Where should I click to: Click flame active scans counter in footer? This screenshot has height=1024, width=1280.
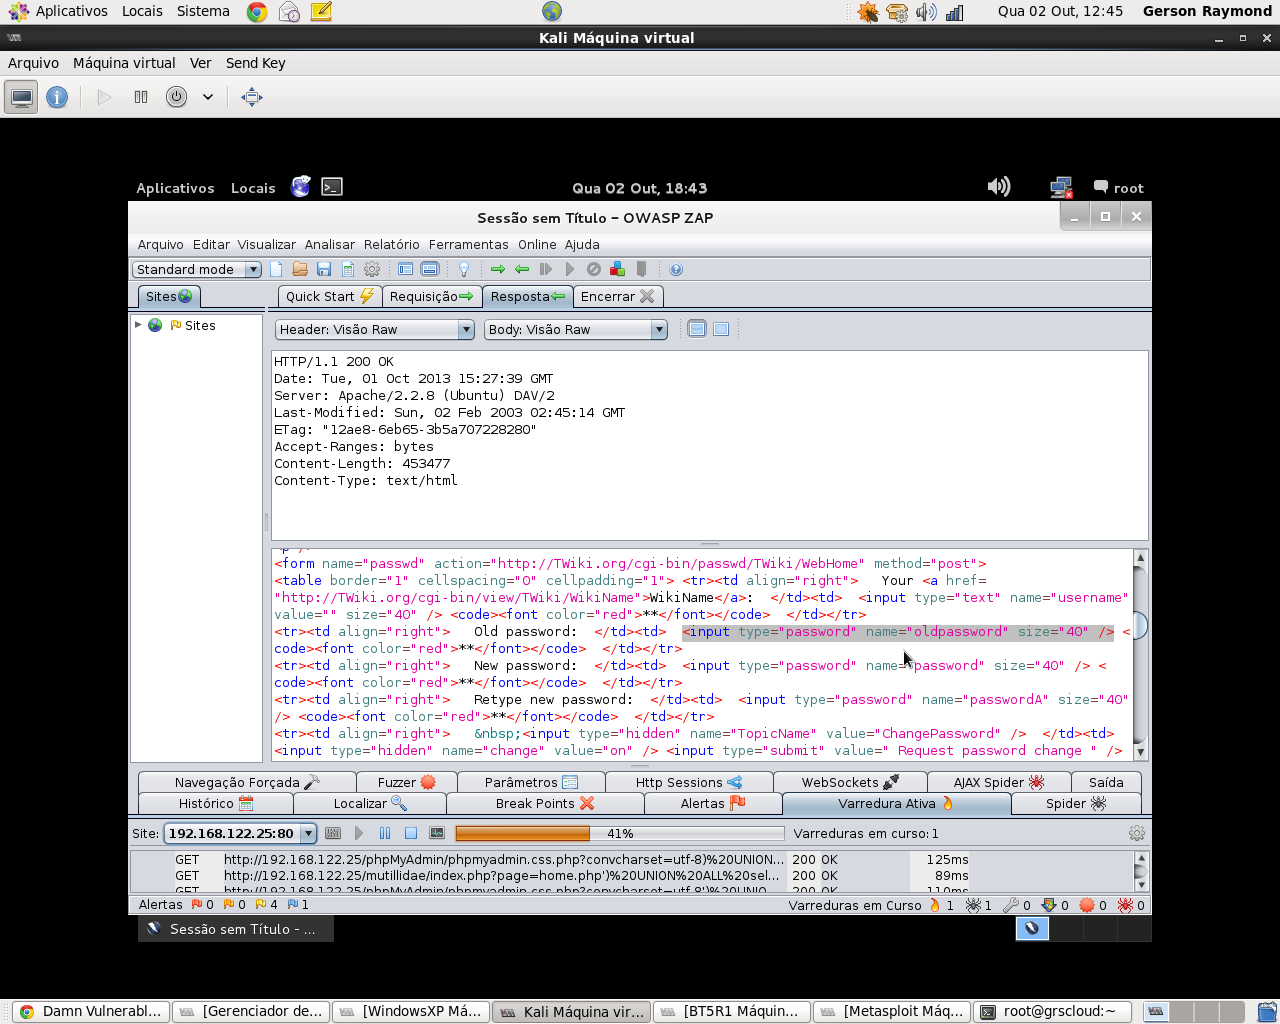[942, 905]
